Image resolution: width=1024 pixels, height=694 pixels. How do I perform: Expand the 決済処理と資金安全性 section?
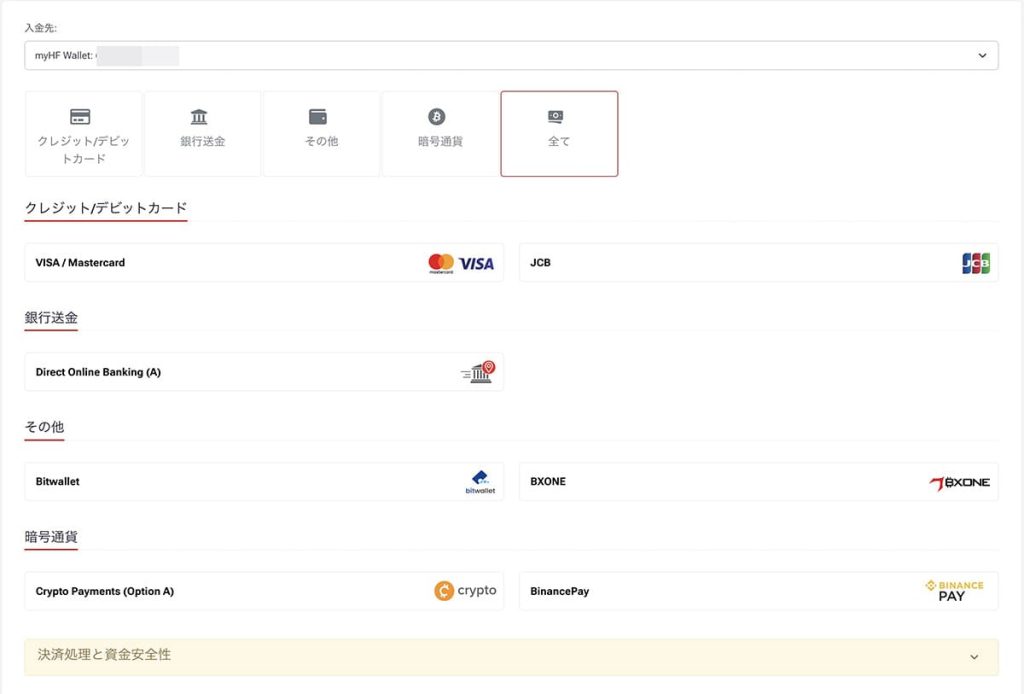click(510, 656)
